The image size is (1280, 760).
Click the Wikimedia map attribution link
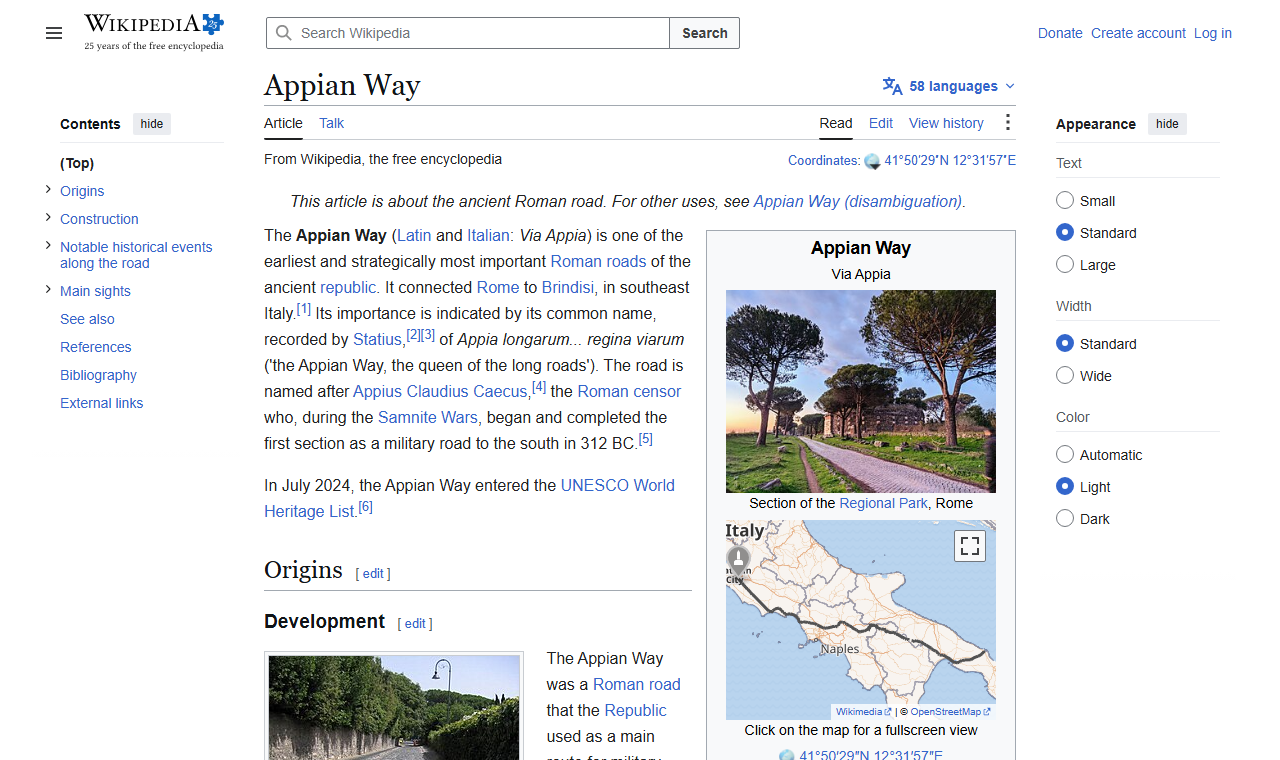(864, 712)
